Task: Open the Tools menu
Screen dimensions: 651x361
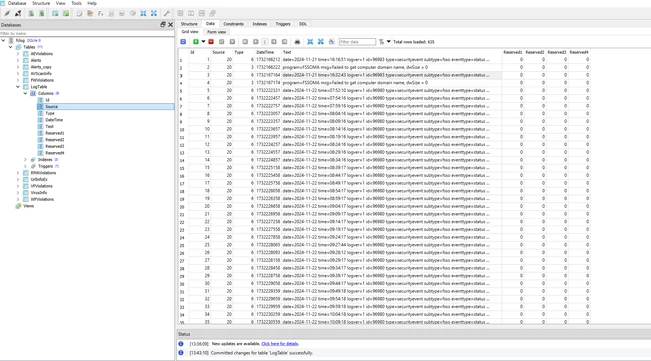Action: click(x=76, y=3)
